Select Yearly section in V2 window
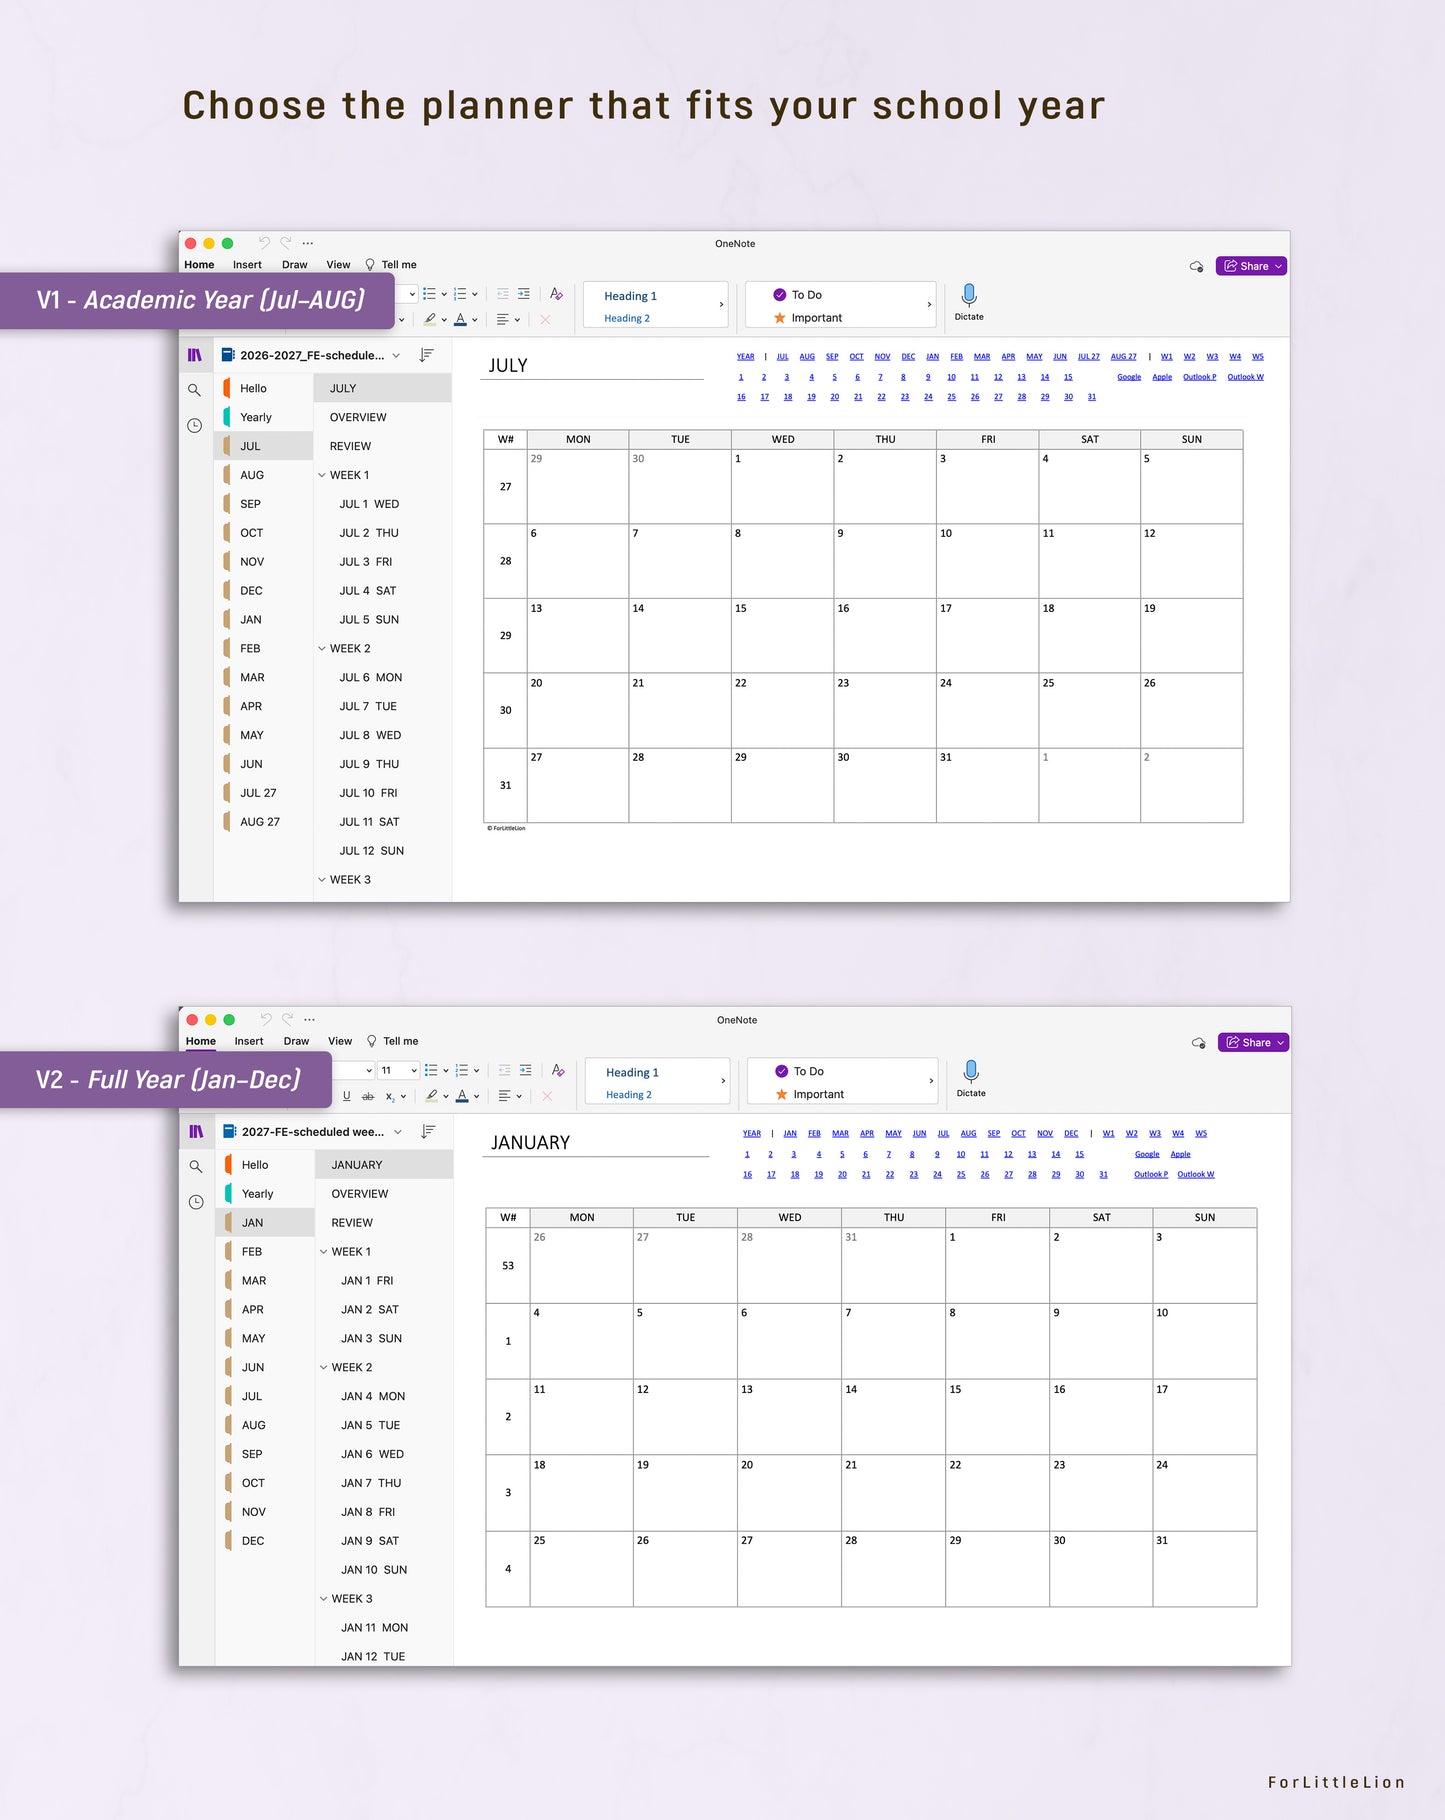The height and width of the screenshot is (1820, 1445). click(257, 1194)
